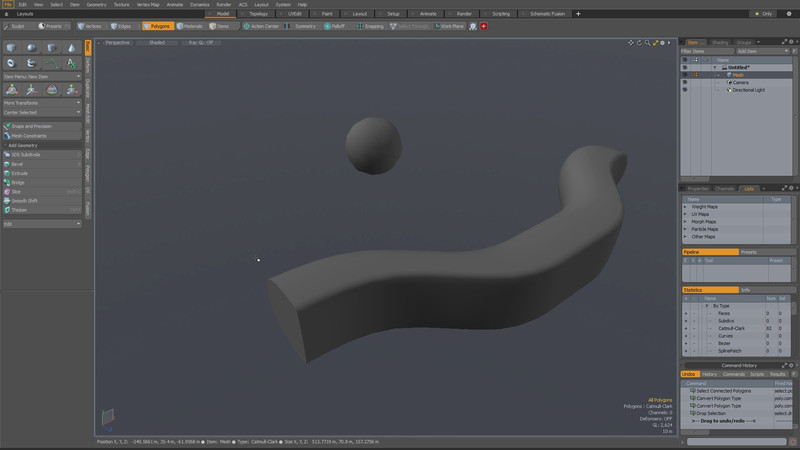Viewport: 800px width, 450px height.
Task: Switch to the UVEdit layout tab
Action: click(x=295, y=14)
